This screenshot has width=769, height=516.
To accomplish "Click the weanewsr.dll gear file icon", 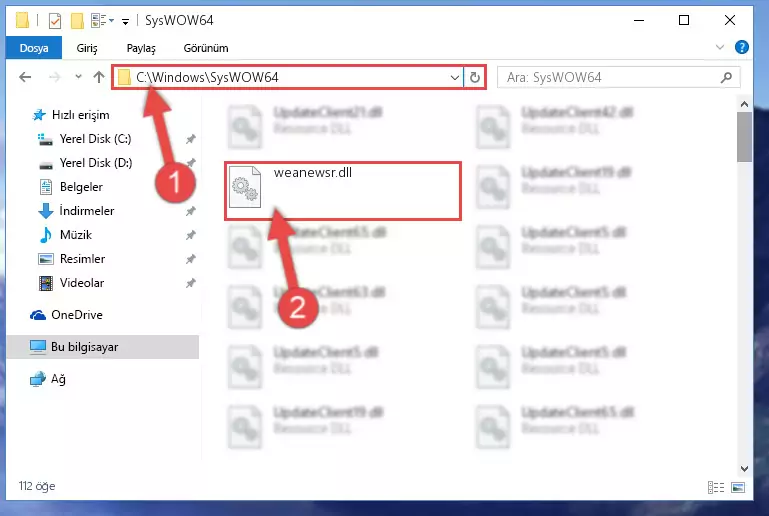I will tap(245, 187).
